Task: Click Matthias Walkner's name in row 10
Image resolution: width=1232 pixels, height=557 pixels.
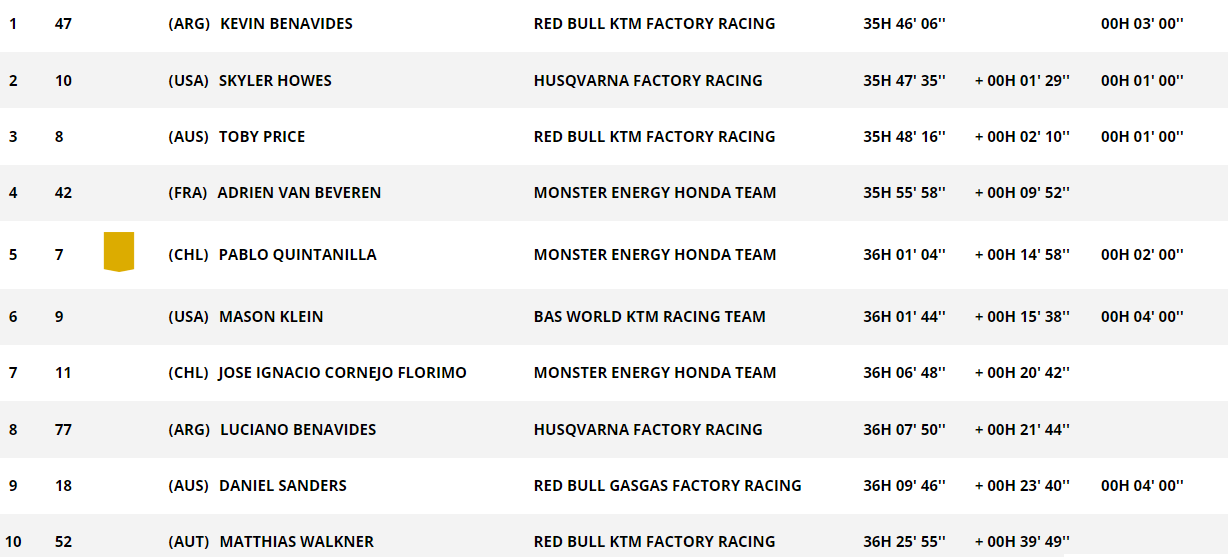Action: click(x=296, y=541)
